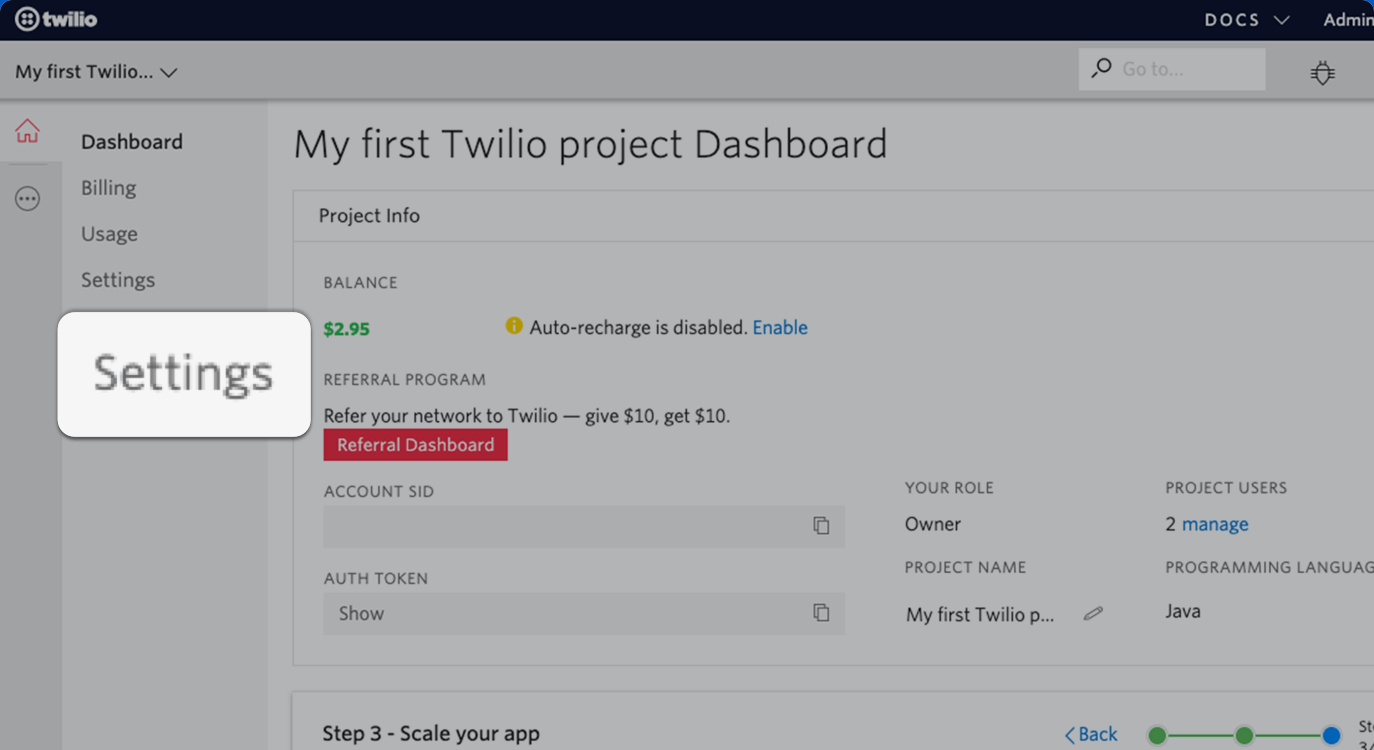
Task: Click the Account SID field
Action: [584, 526]
